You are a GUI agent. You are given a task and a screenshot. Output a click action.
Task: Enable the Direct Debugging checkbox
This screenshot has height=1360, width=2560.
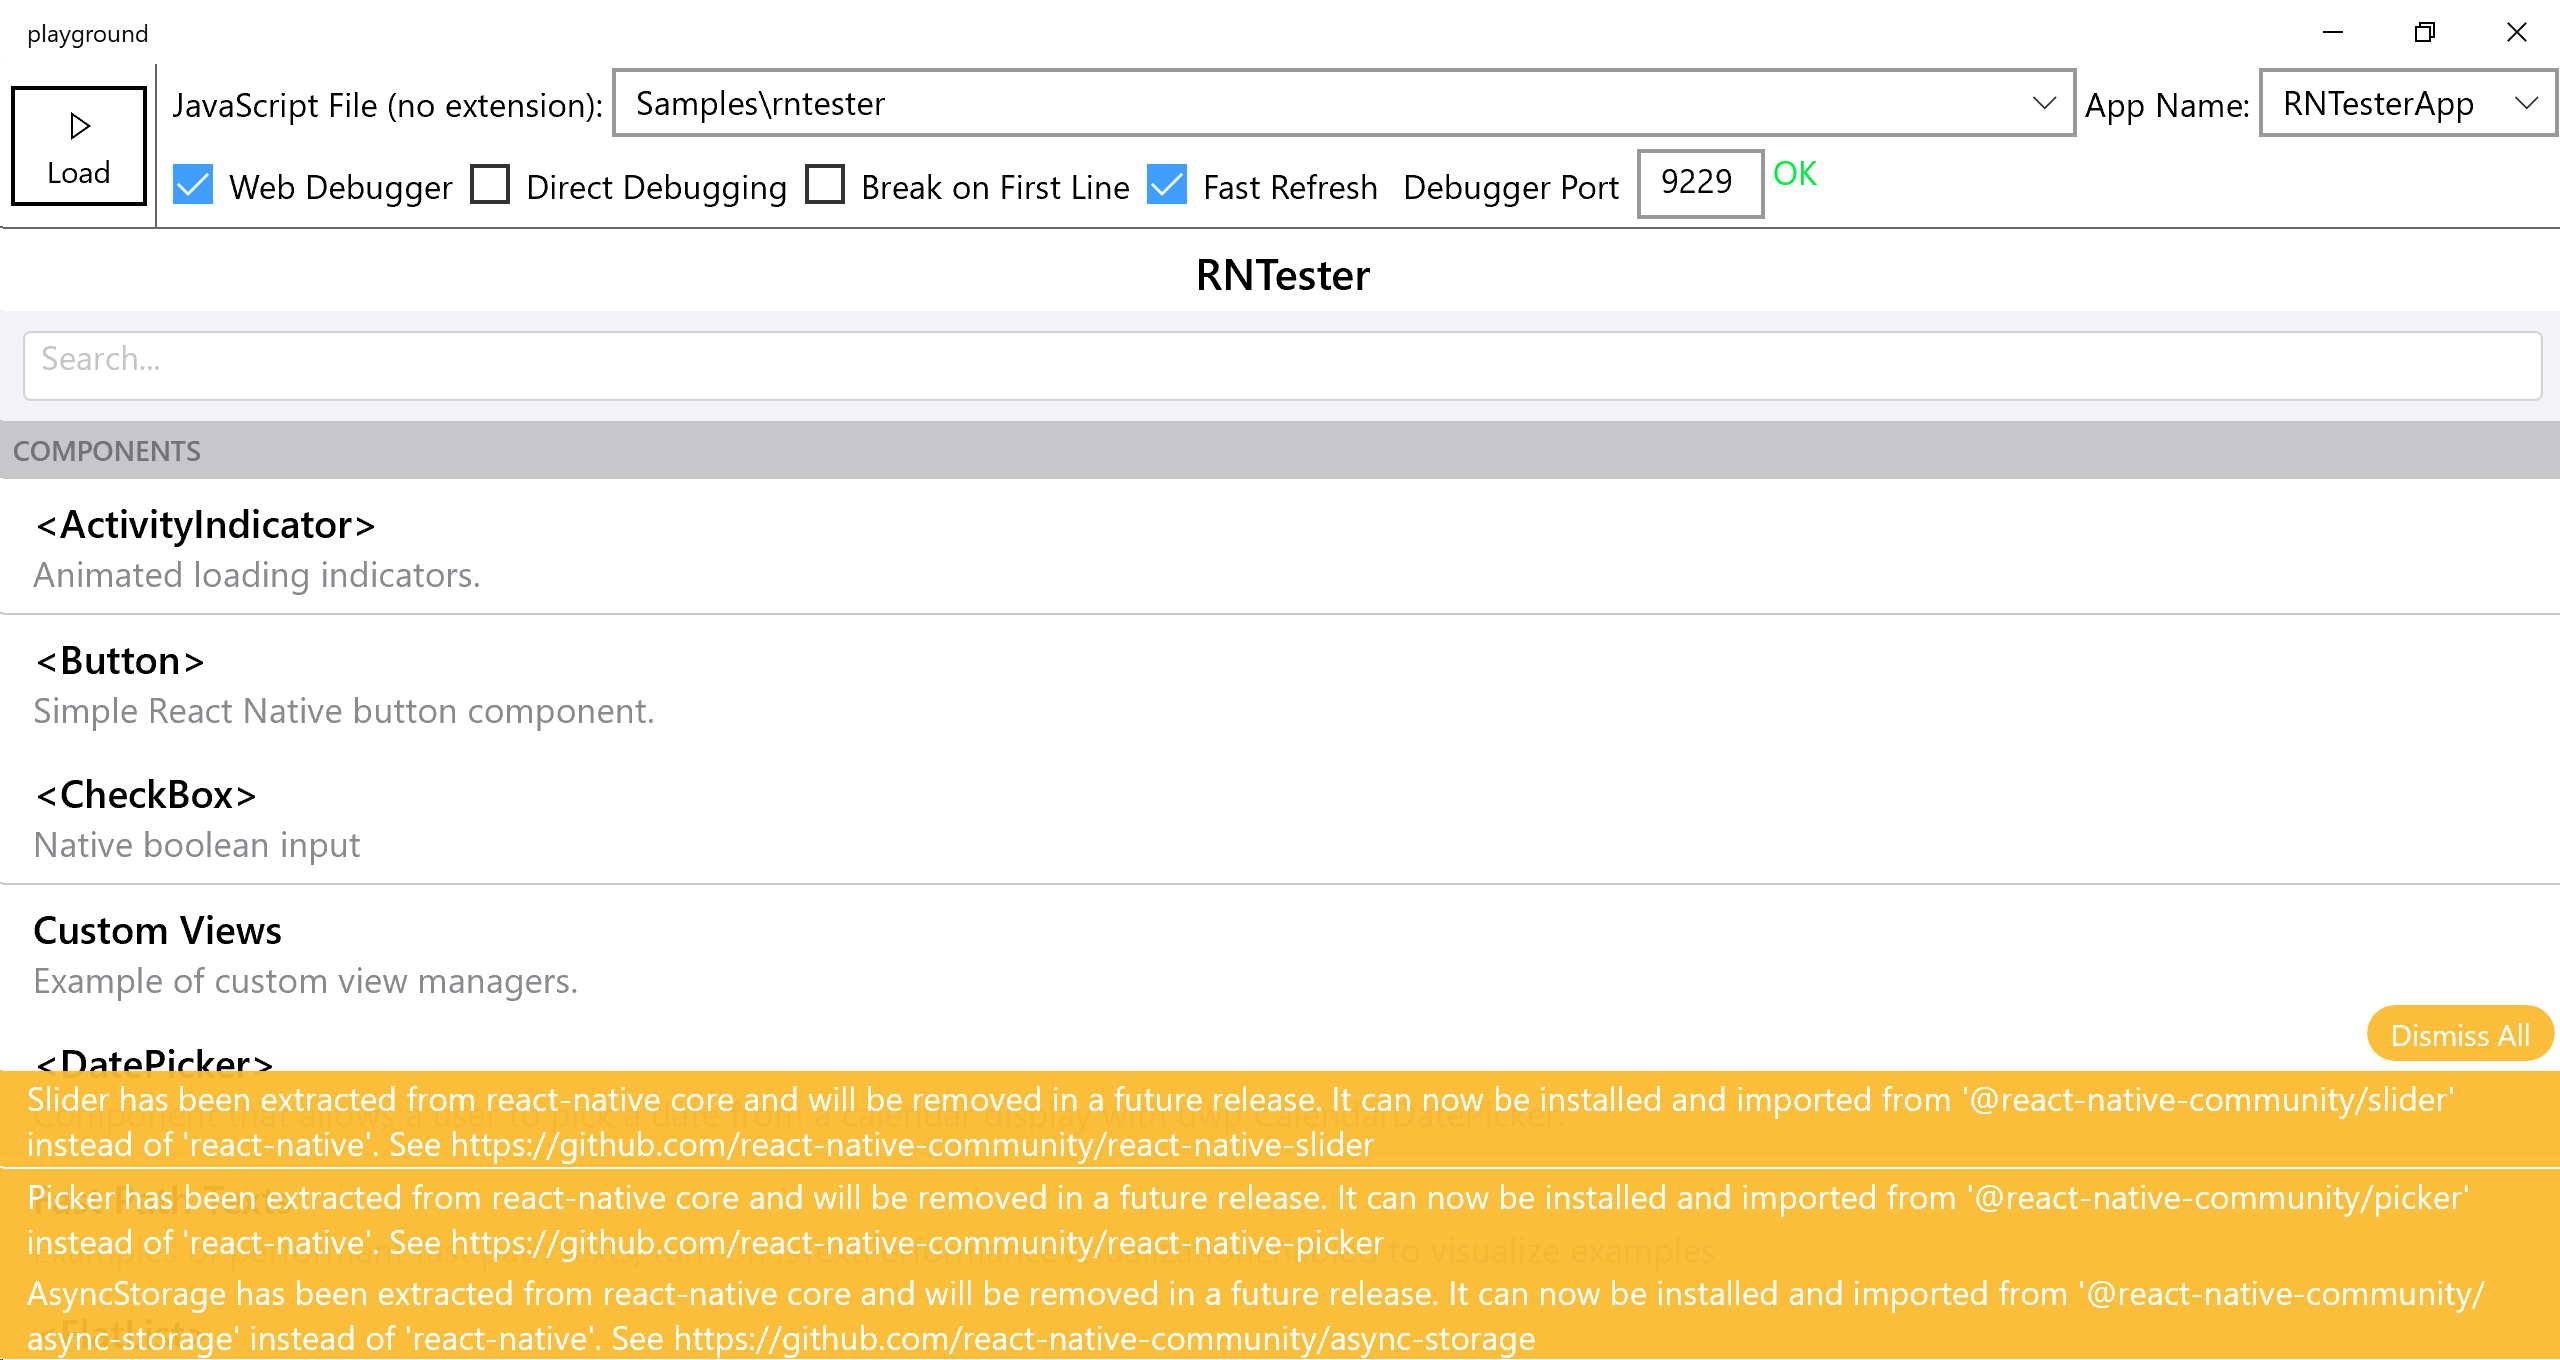(x=490, y=186)
